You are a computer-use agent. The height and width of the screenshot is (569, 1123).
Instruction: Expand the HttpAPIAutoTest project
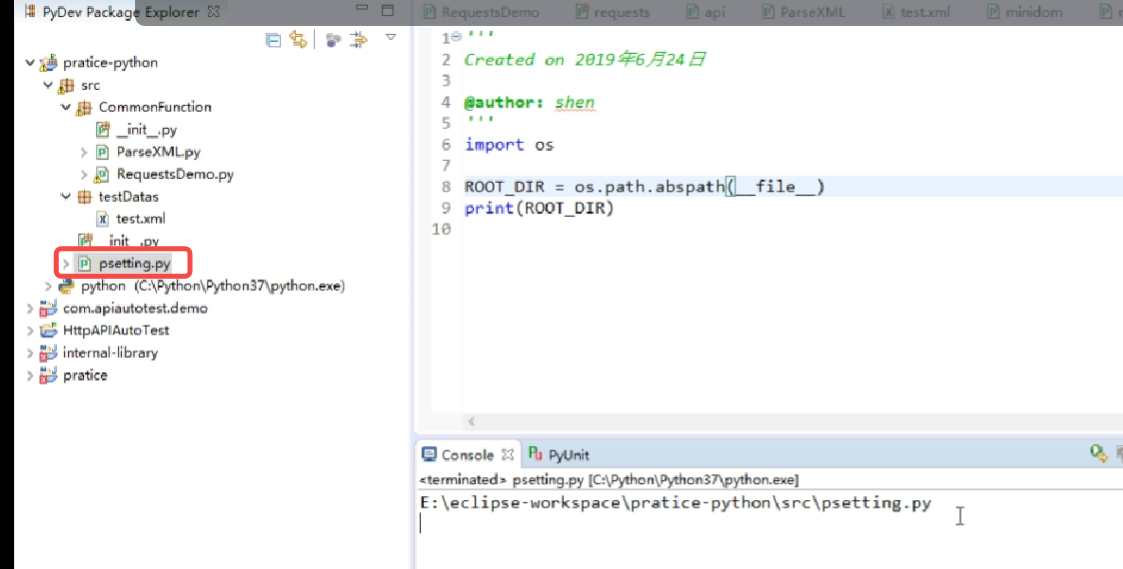30,331
